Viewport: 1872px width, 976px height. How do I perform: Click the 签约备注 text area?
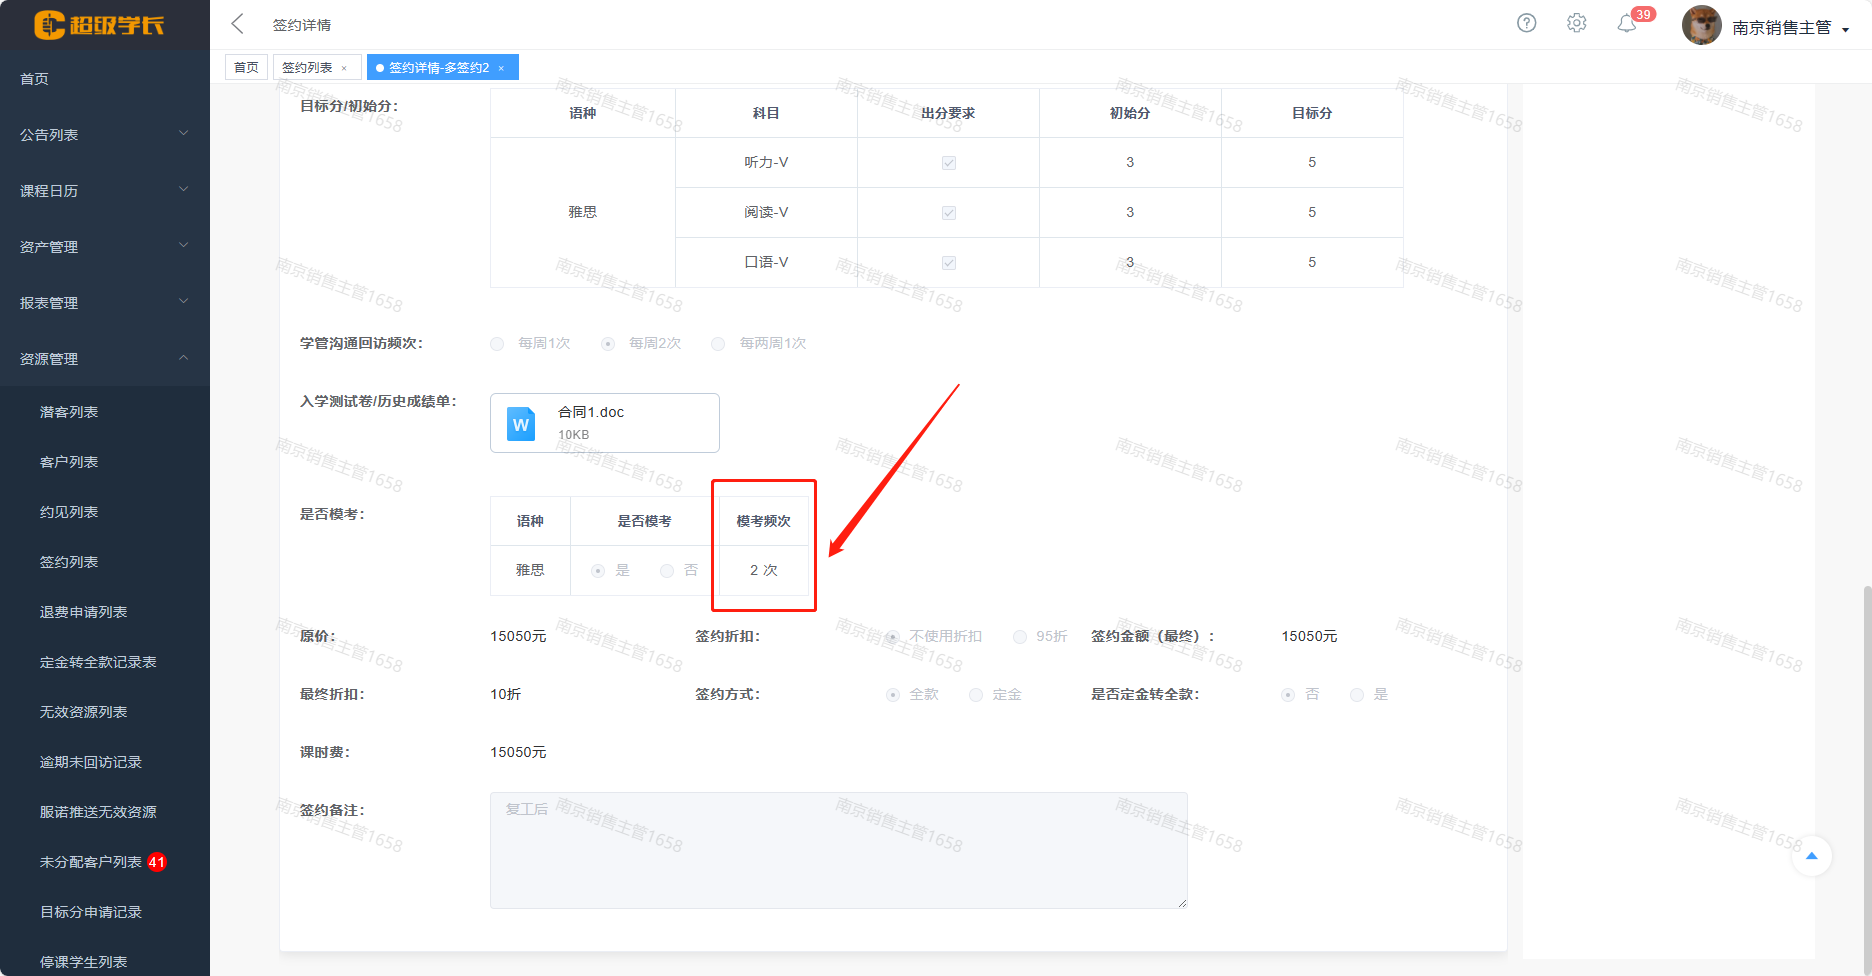pos(838,850)
